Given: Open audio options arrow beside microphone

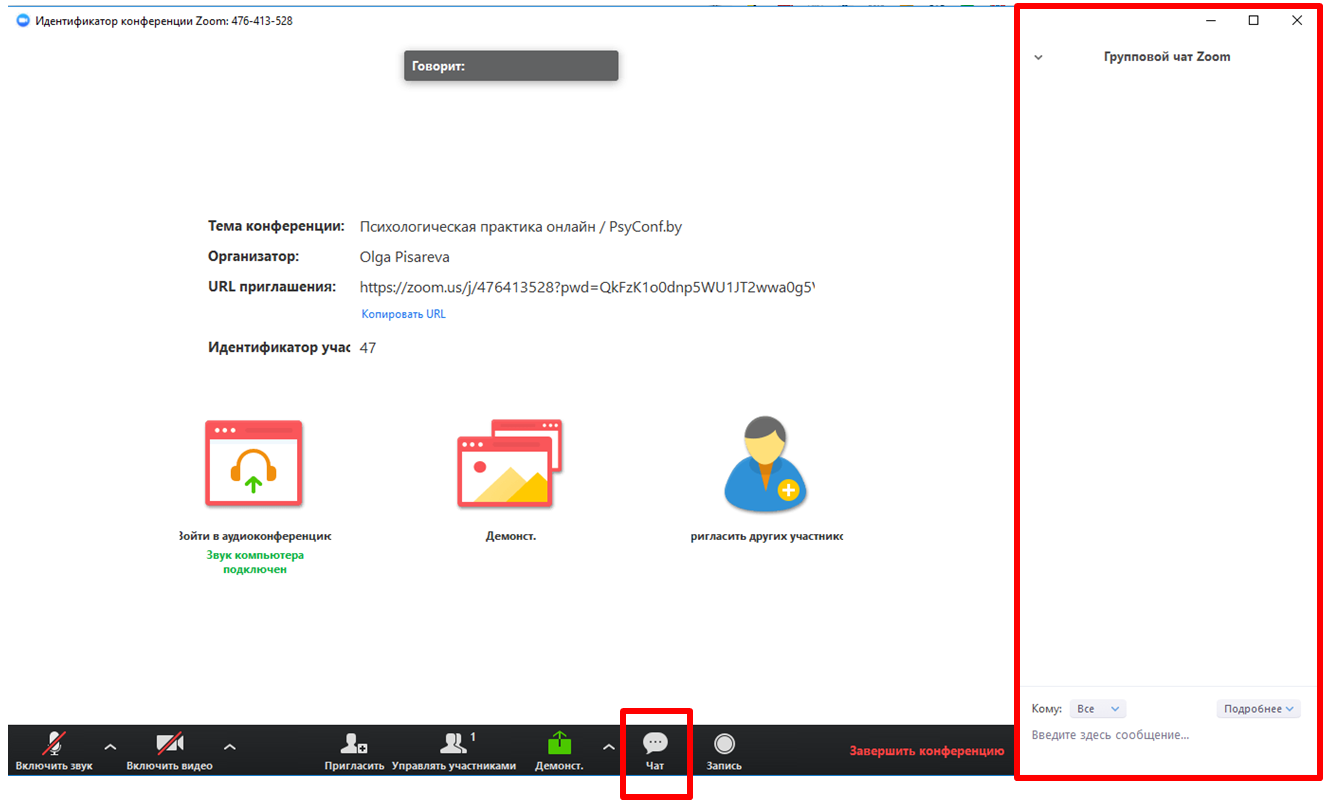Looking at the screenshot, I should 110,747.
